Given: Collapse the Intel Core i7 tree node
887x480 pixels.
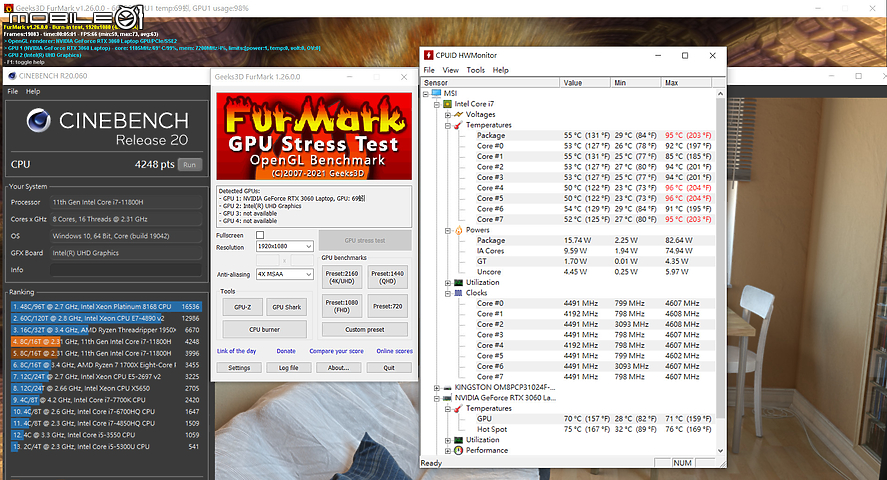Looking at the screenshot, I should point(437,105).
